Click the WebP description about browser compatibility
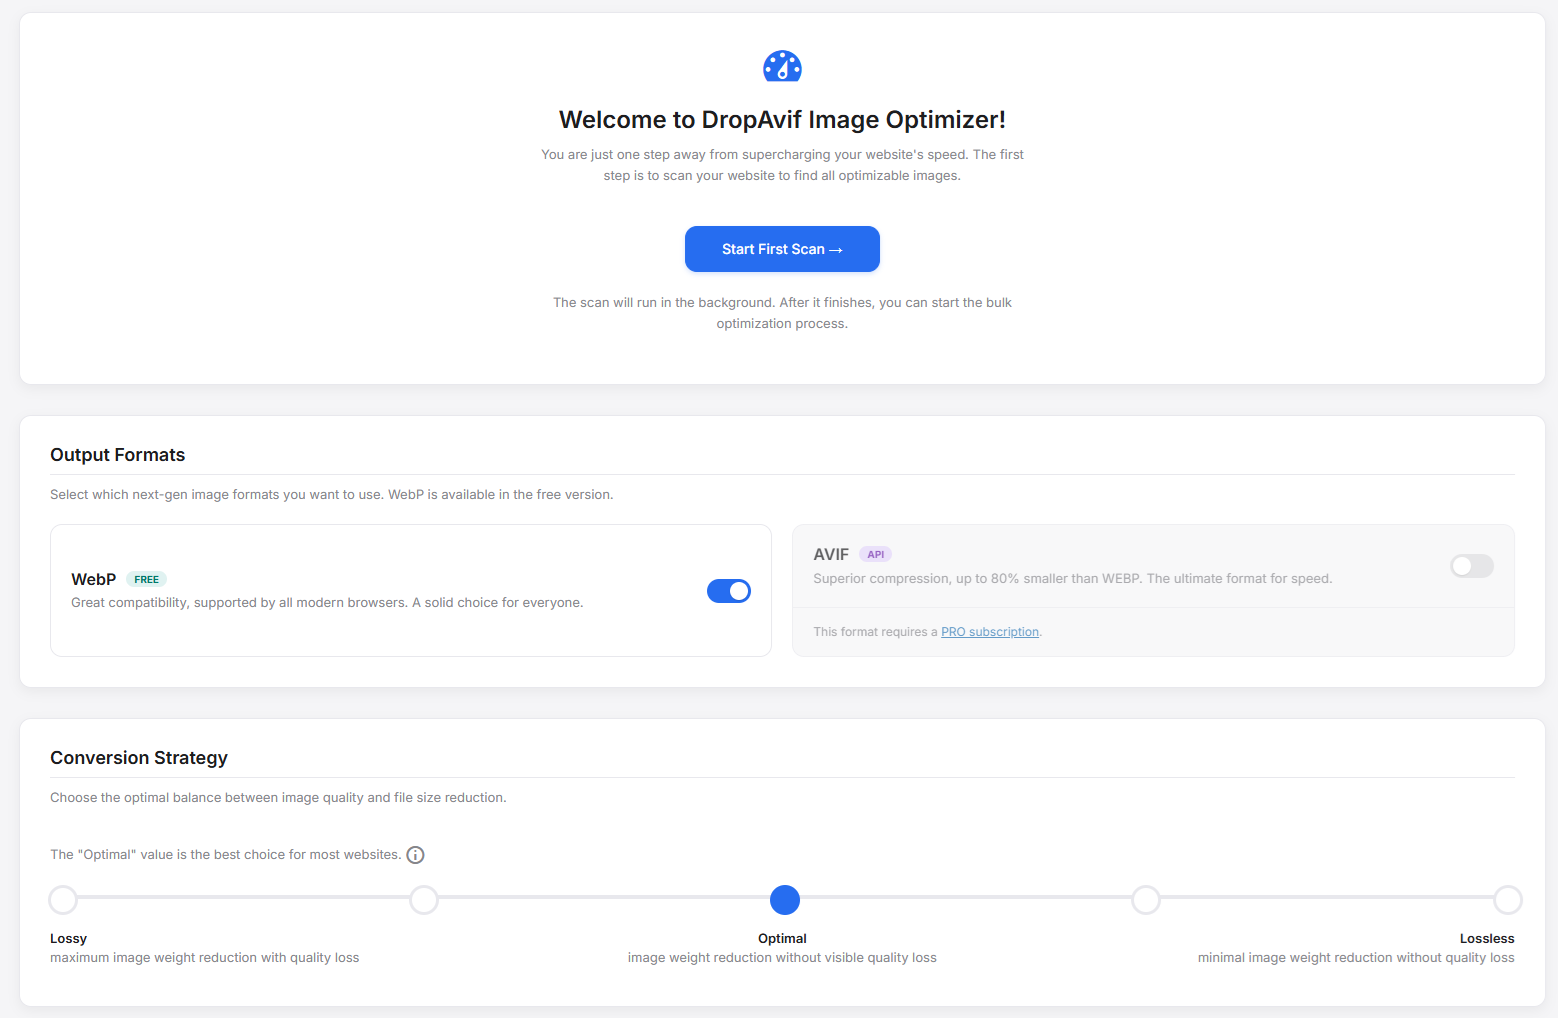This screenshot has height=1018, width=1558. (327, 603)
